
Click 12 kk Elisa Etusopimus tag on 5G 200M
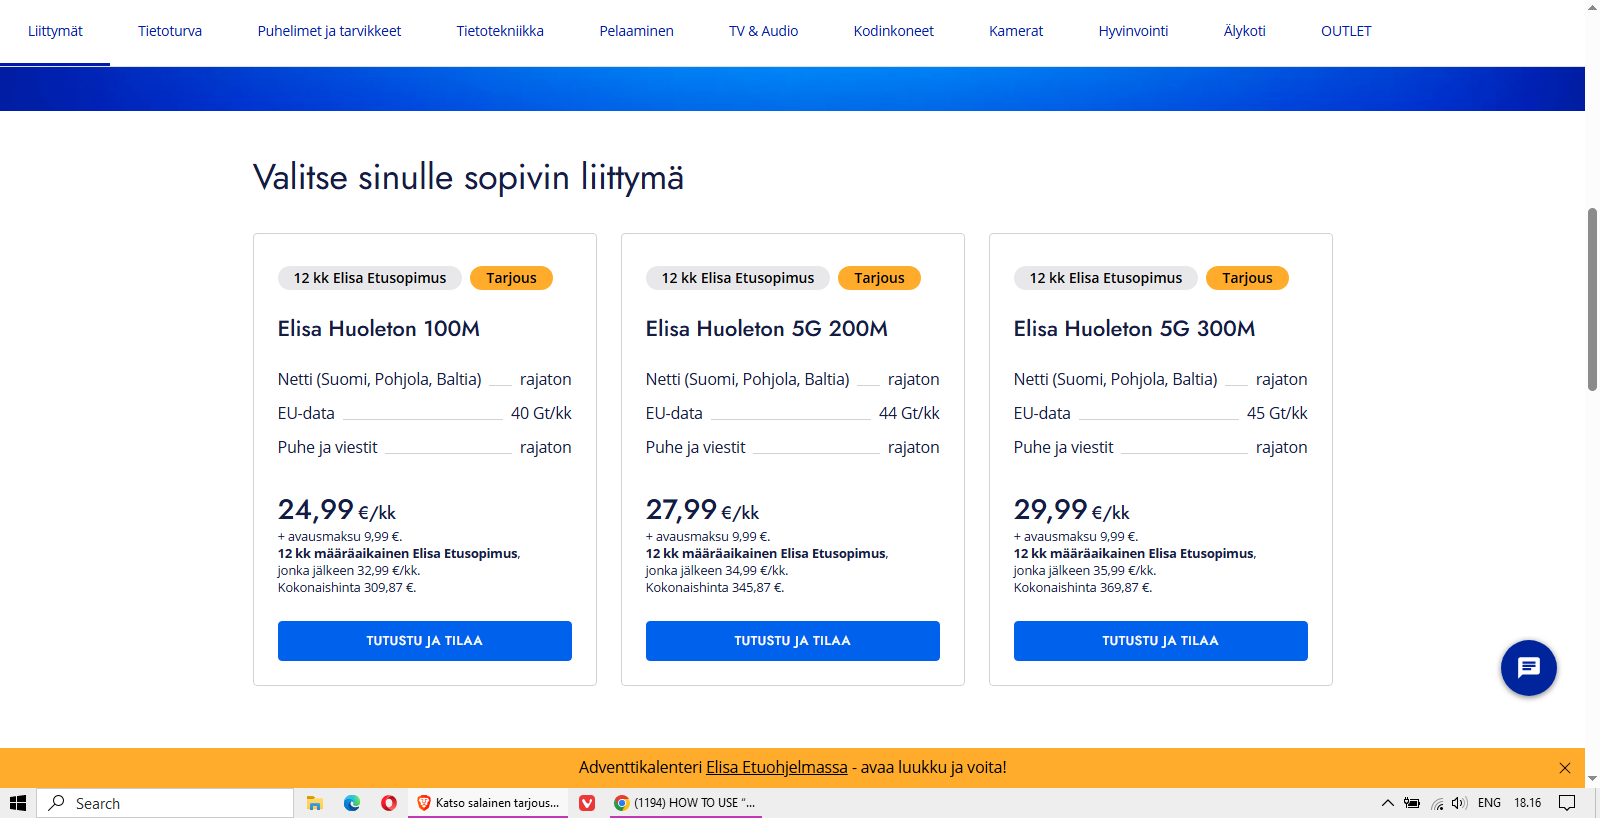point(738,278)
